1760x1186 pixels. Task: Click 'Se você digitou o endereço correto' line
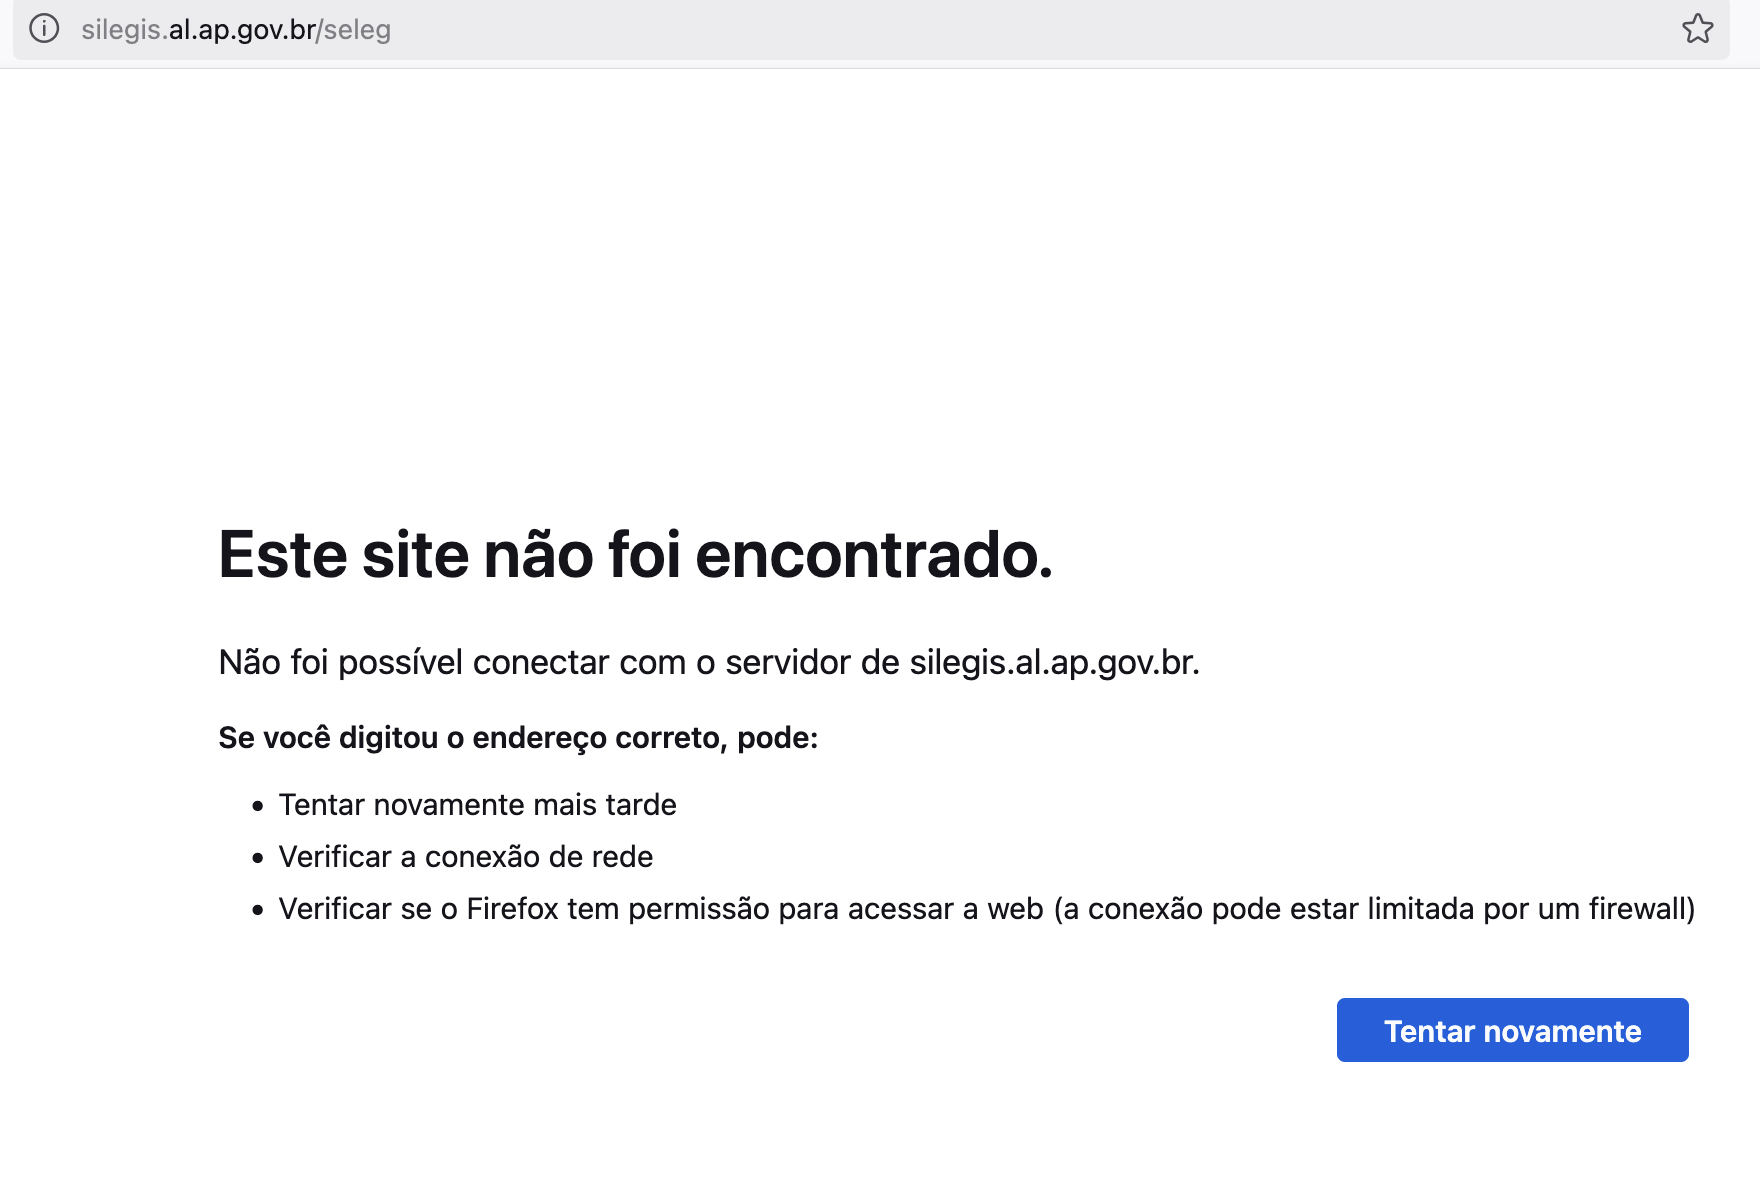(x=518, y=738)
